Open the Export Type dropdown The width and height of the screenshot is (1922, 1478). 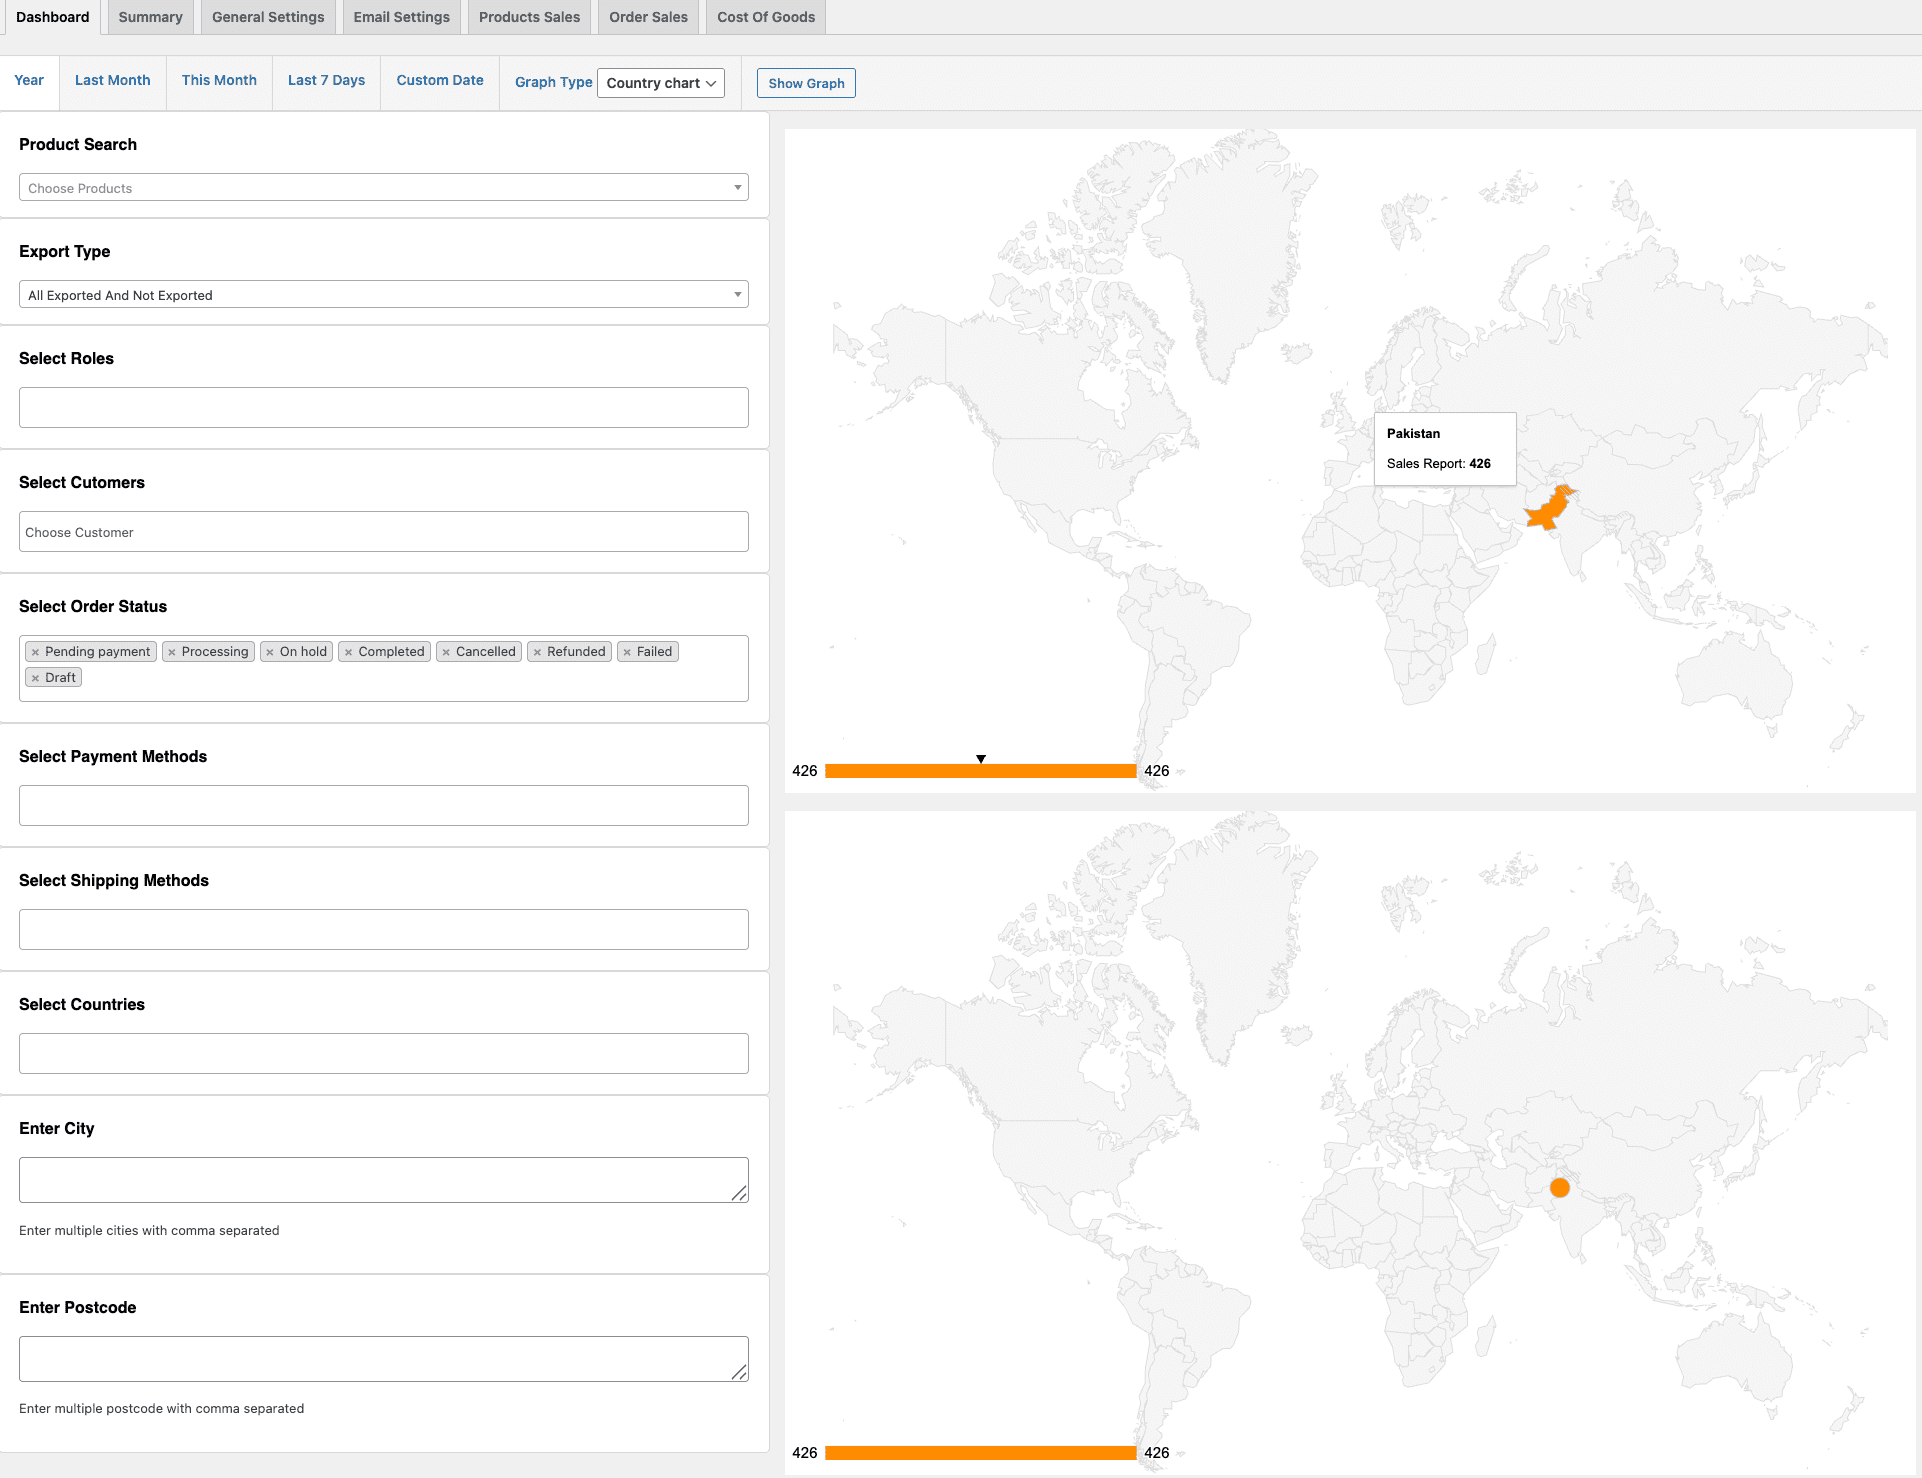coord(383,295)
